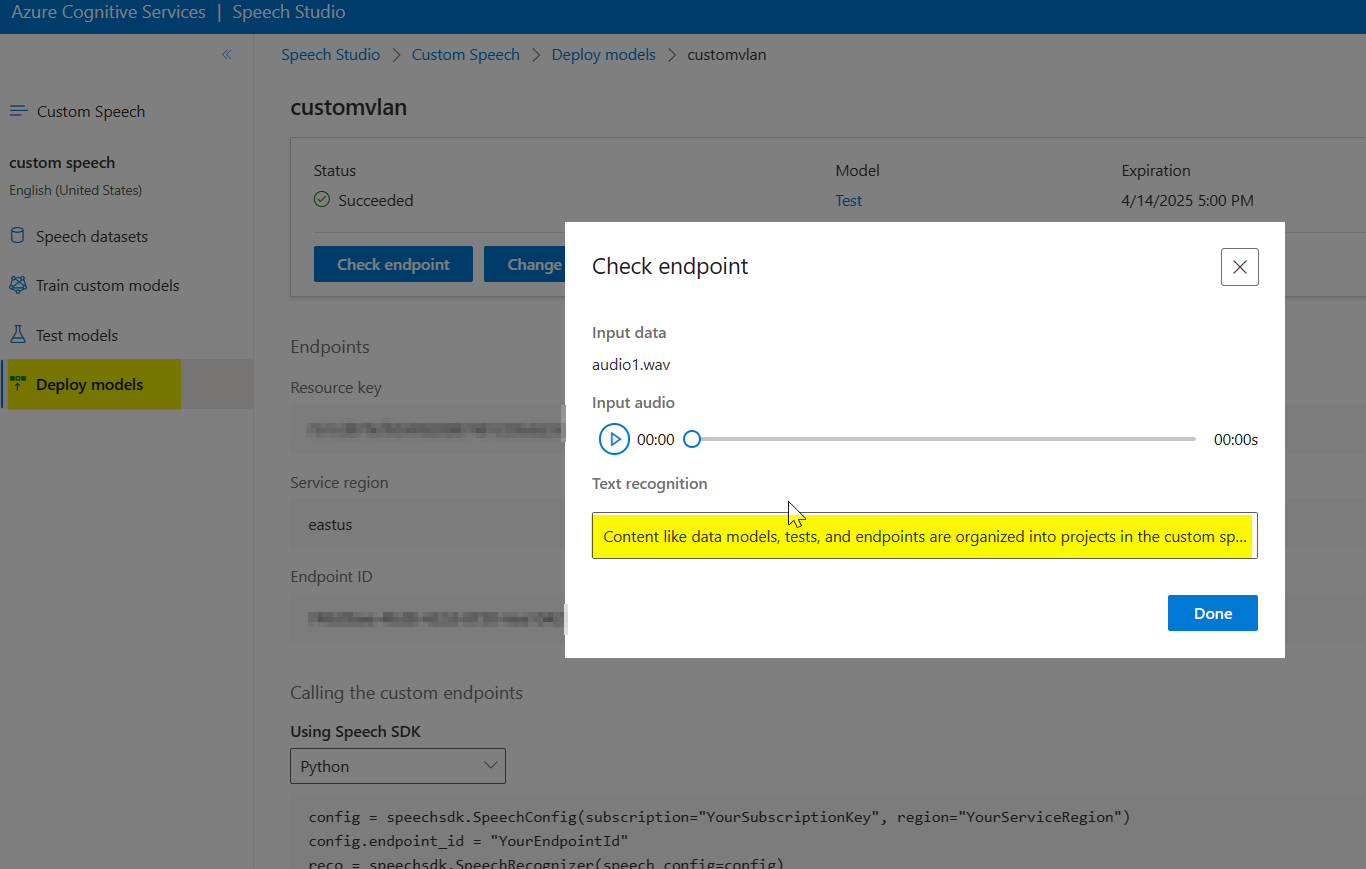The image size is (1366, 869).
Task: Click the Train custom models icon
Action: (x=17, y=285)
